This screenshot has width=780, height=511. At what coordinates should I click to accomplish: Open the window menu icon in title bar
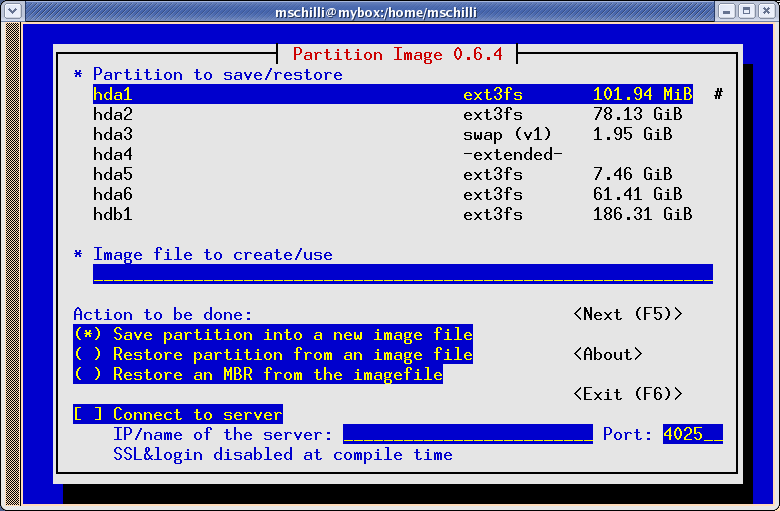coord(12,10)
